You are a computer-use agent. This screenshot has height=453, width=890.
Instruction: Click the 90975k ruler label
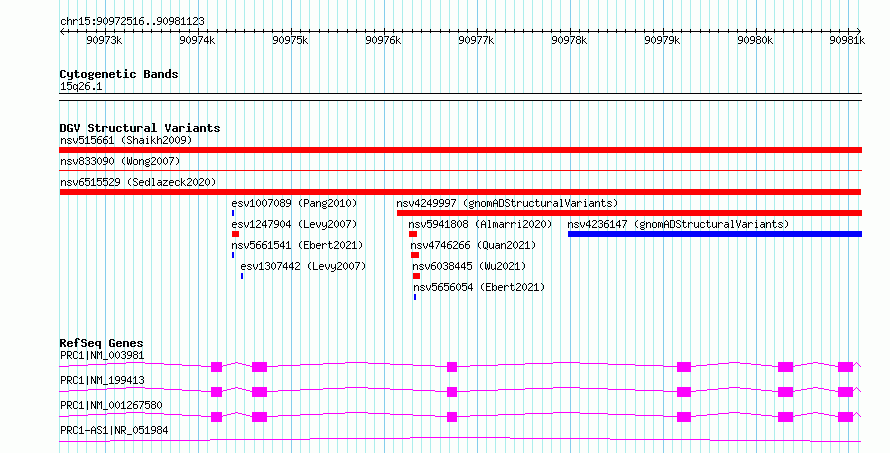click(x=290, y=40)
